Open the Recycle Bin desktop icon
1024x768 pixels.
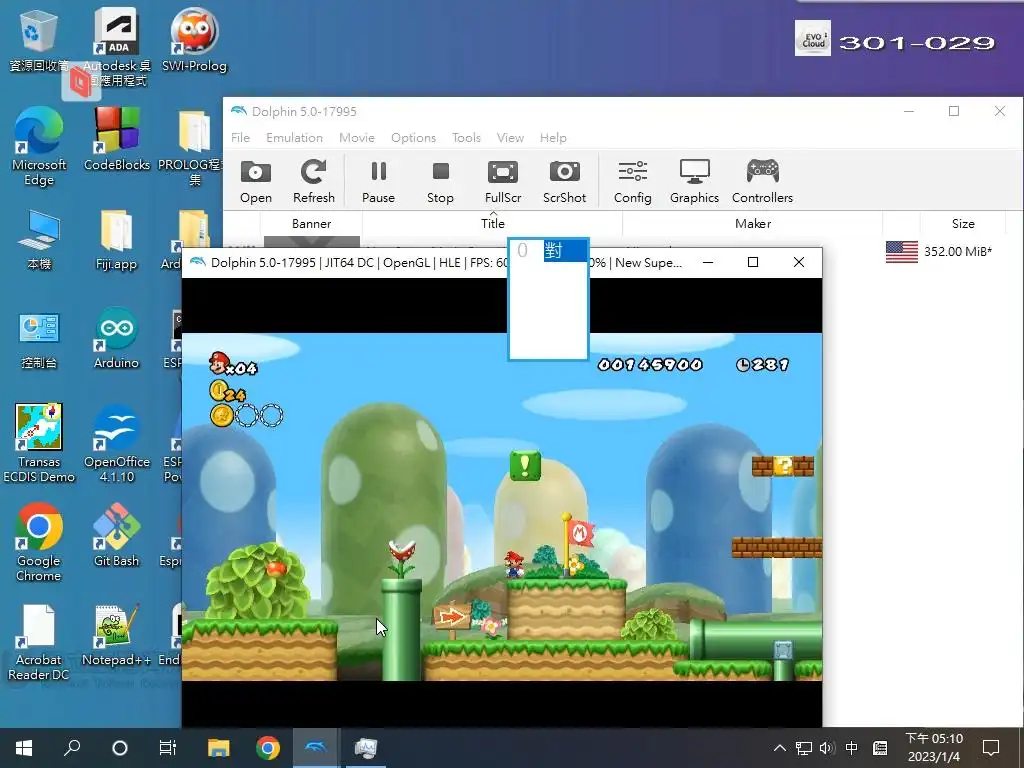38,40
